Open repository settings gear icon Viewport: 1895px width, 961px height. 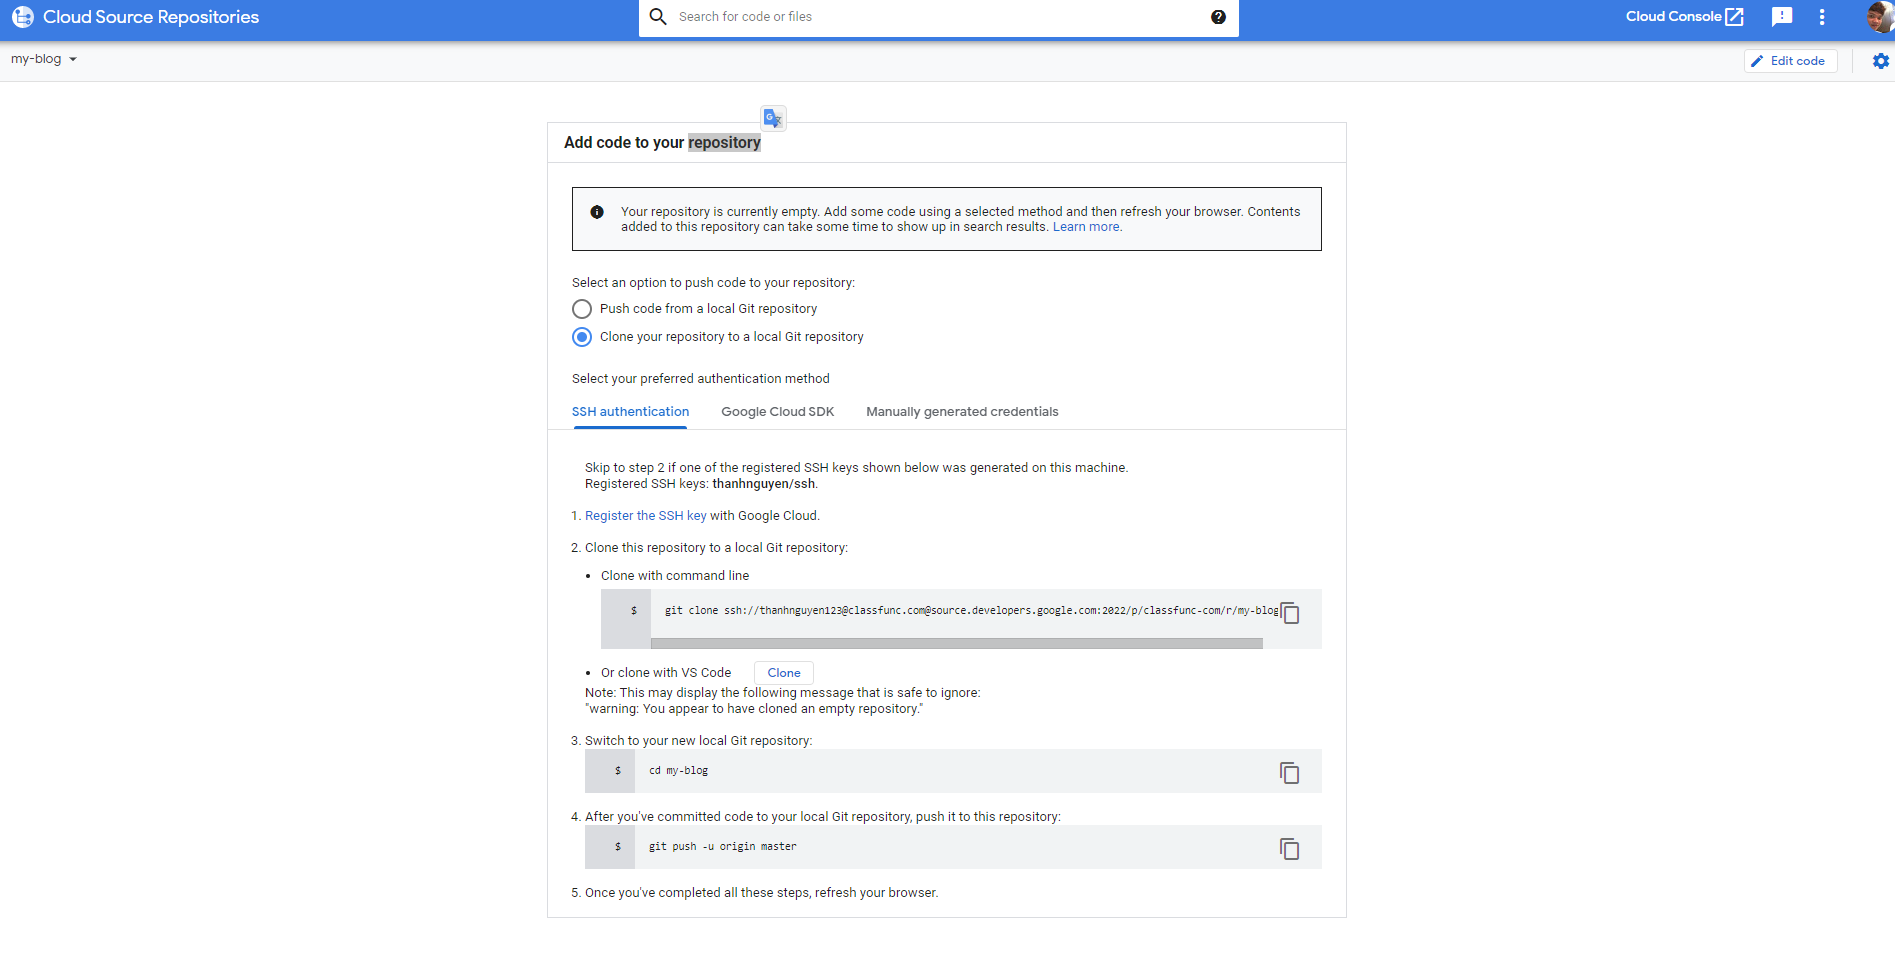[x=1880, y=61]
